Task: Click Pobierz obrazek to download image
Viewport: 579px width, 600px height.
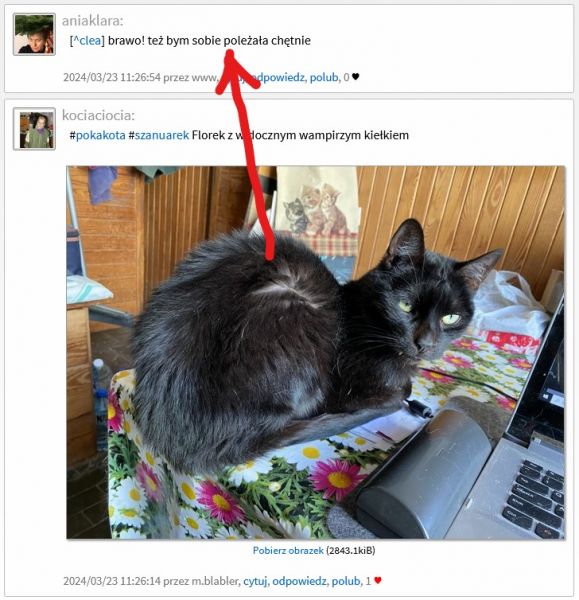Action: (288, 551)
